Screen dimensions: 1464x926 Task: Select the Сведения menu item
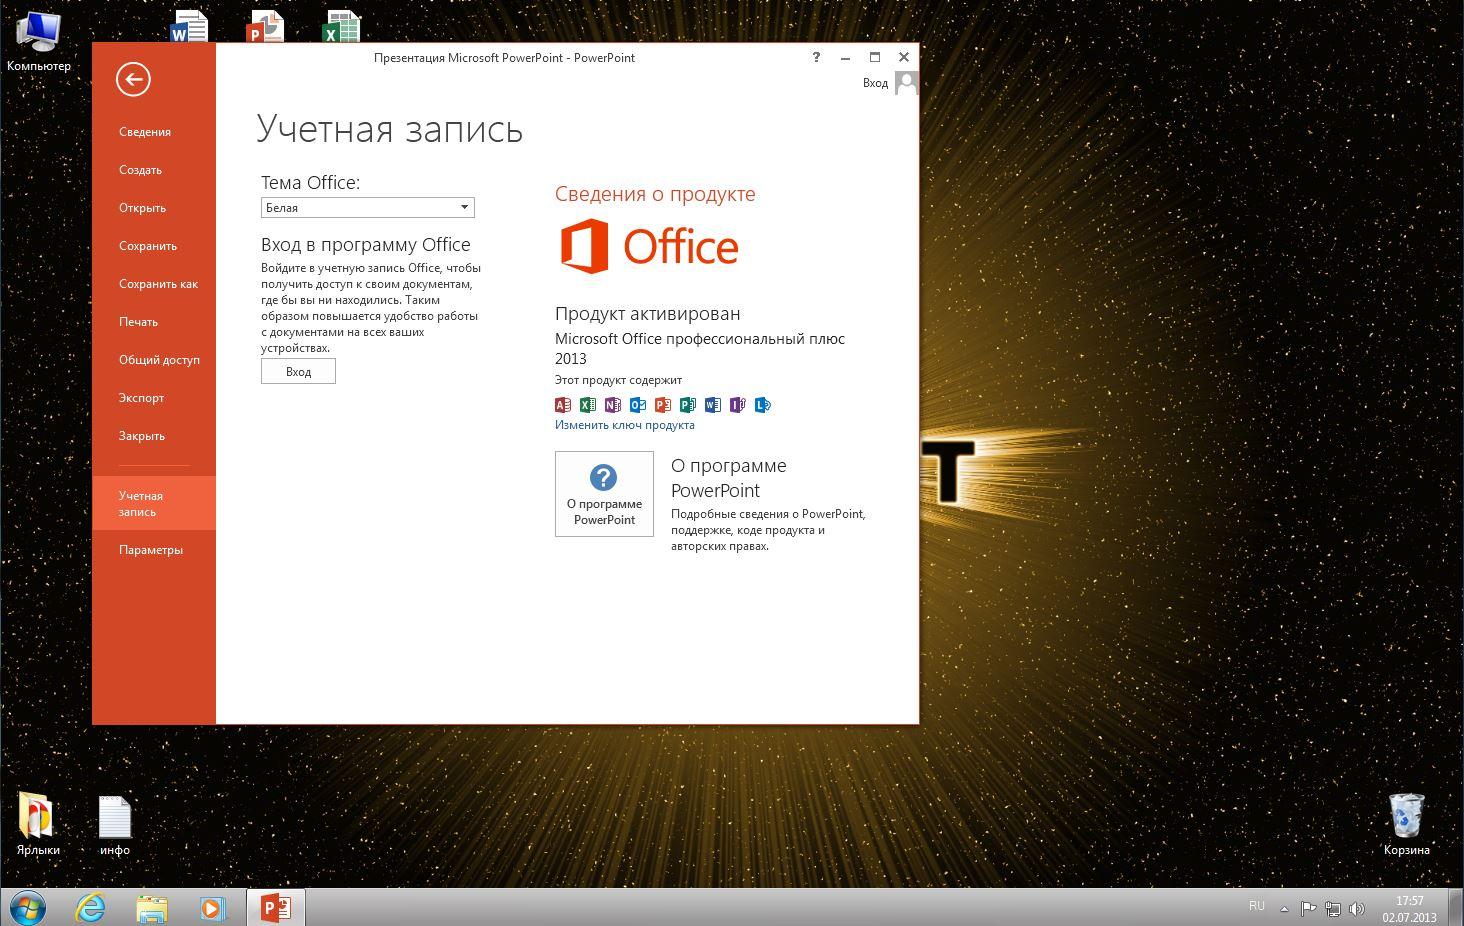point(145,132)
